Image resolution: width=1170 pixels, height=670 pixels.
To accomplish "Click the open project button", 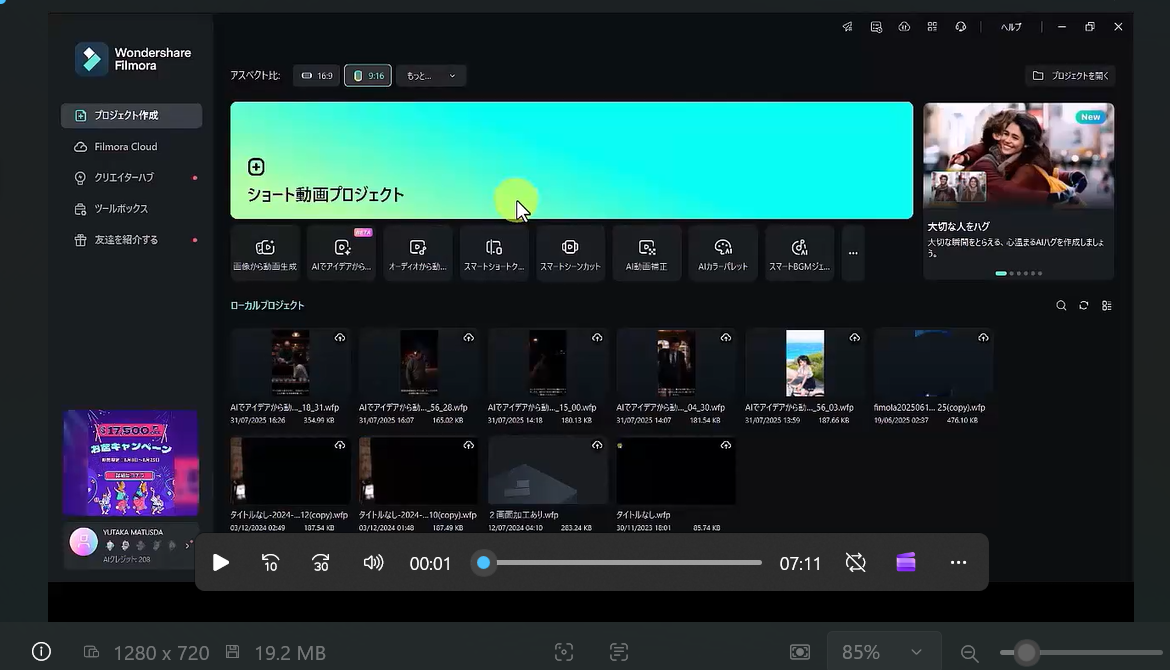I will click(1071, 76).
